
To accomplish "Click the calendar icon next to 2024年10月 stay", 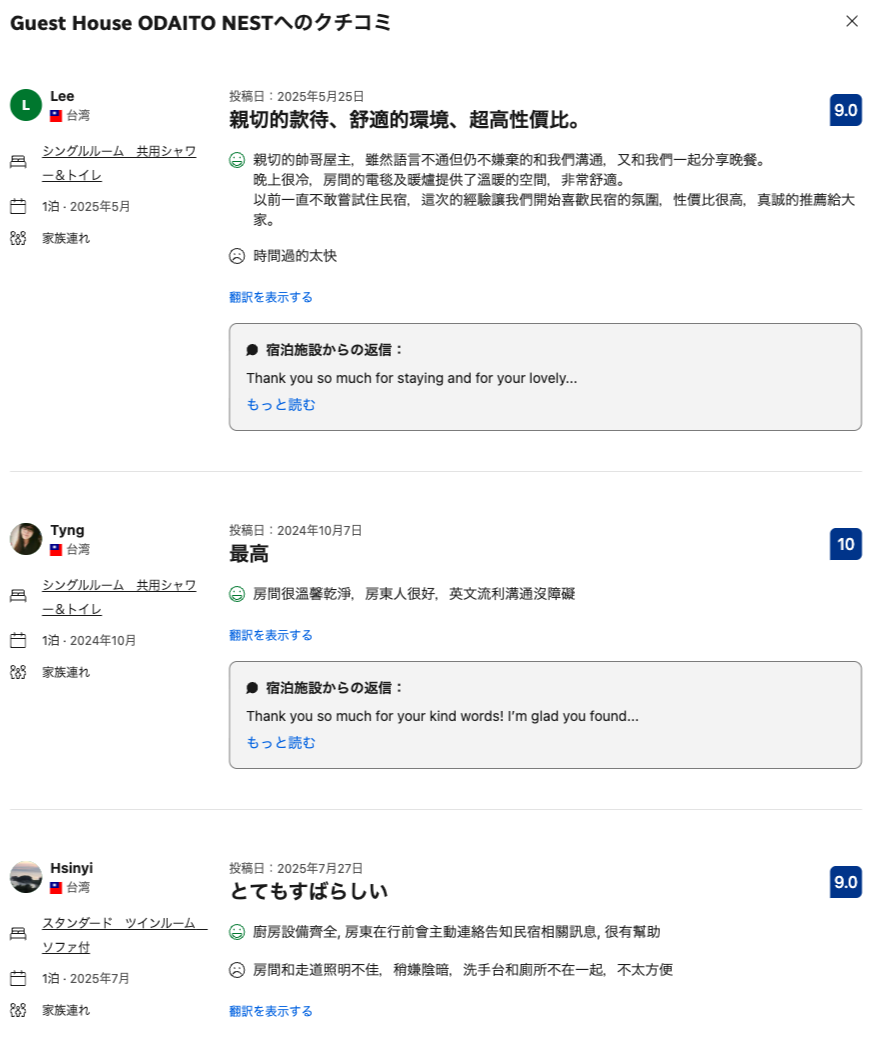I will pos(18,640).
